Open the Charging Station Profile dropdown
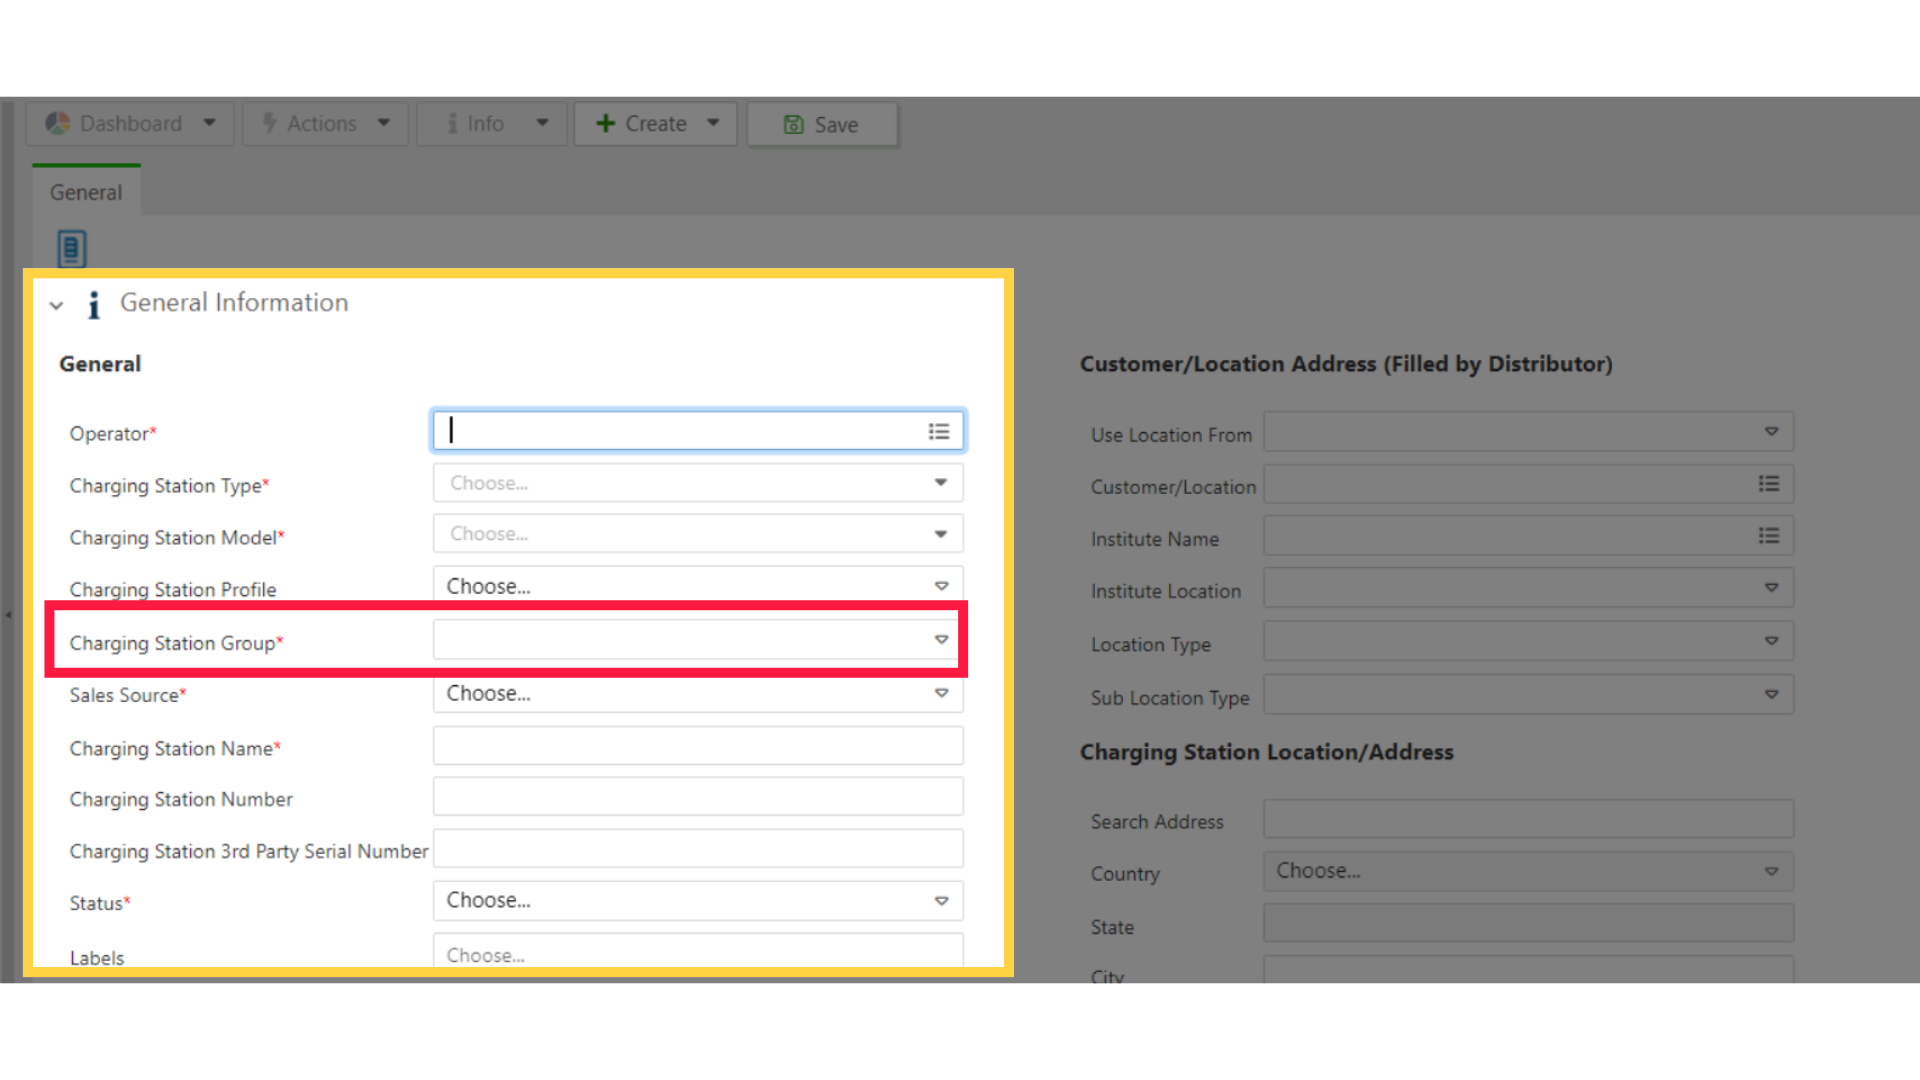This screenshot has height=1080, width=1920. (698, 584)
